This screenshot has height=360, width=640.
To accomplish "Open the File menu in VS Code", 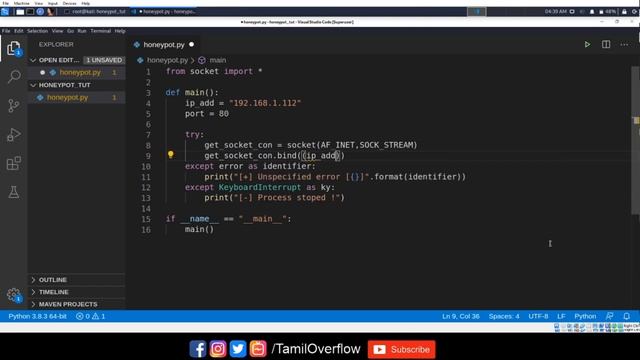I will (x=6, y=31).
